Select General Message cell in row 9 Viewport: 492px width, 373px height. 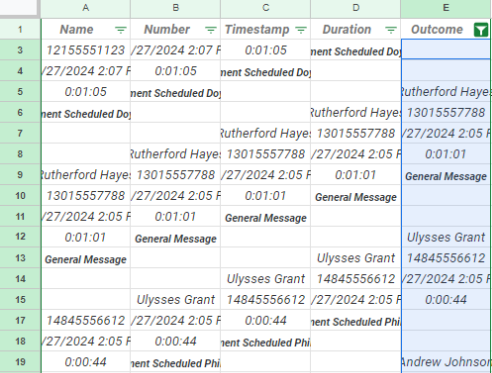tap(446, 175)
